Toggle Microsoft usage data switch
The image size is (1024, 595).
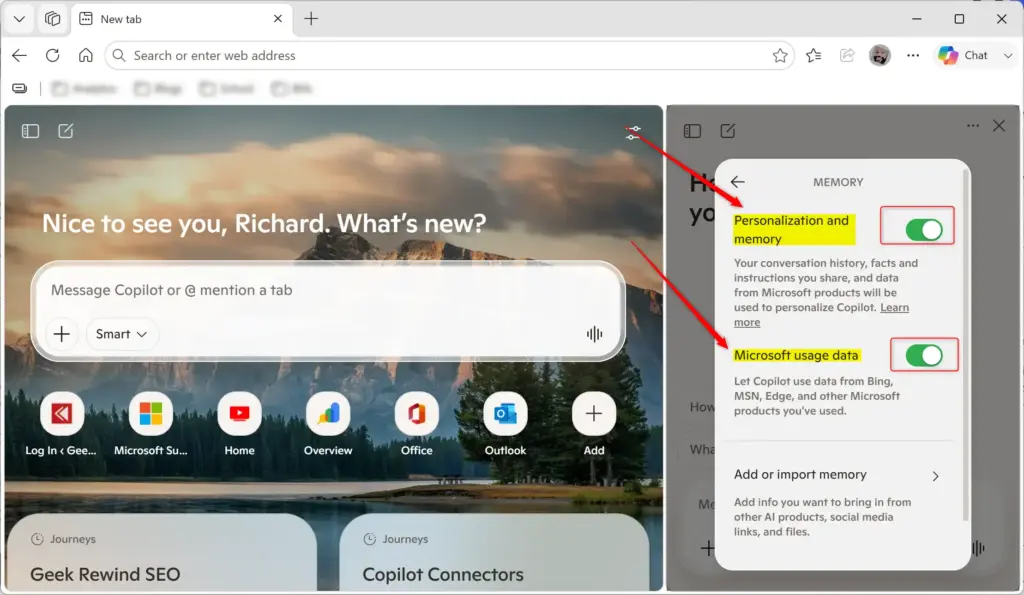click(x=923, y=355)
